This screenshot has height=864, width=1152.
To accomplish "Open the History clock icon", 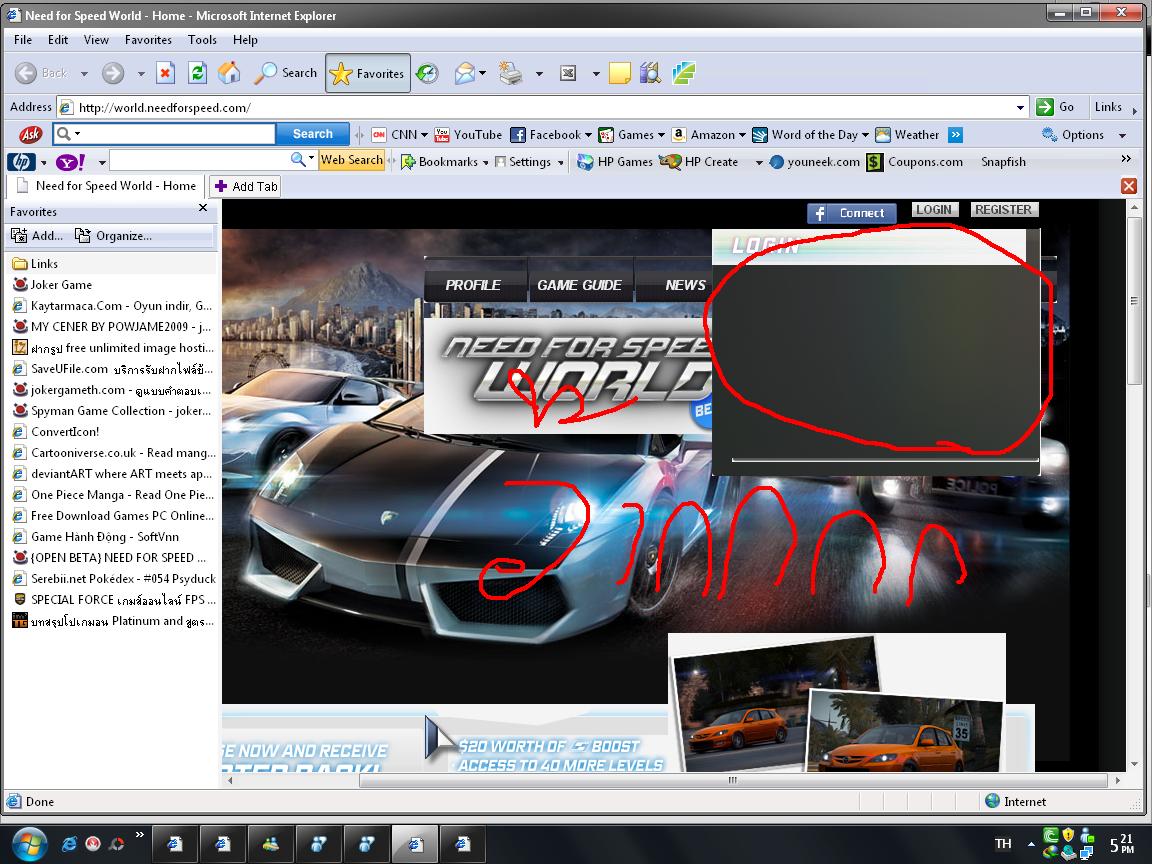I will (428, 73).
